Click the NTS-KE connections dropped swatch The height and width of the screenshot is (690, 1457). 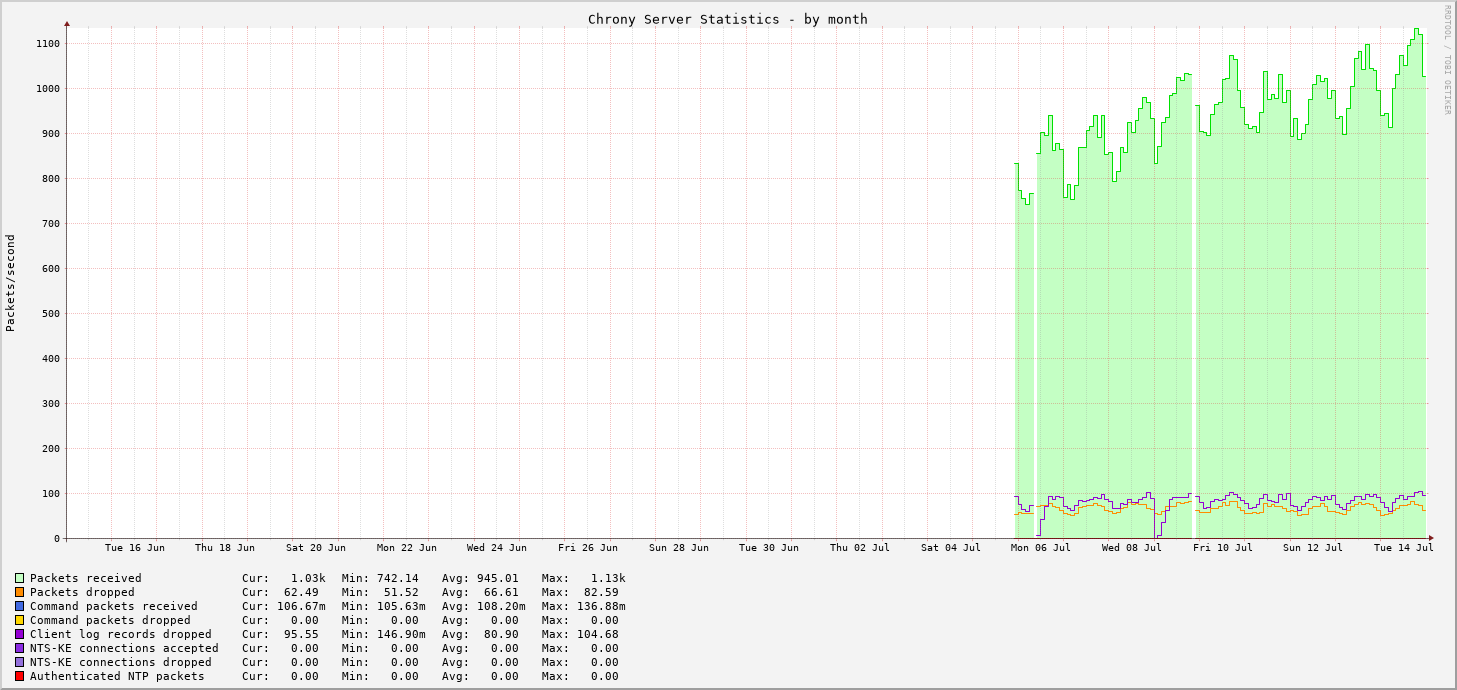[19, 662]
